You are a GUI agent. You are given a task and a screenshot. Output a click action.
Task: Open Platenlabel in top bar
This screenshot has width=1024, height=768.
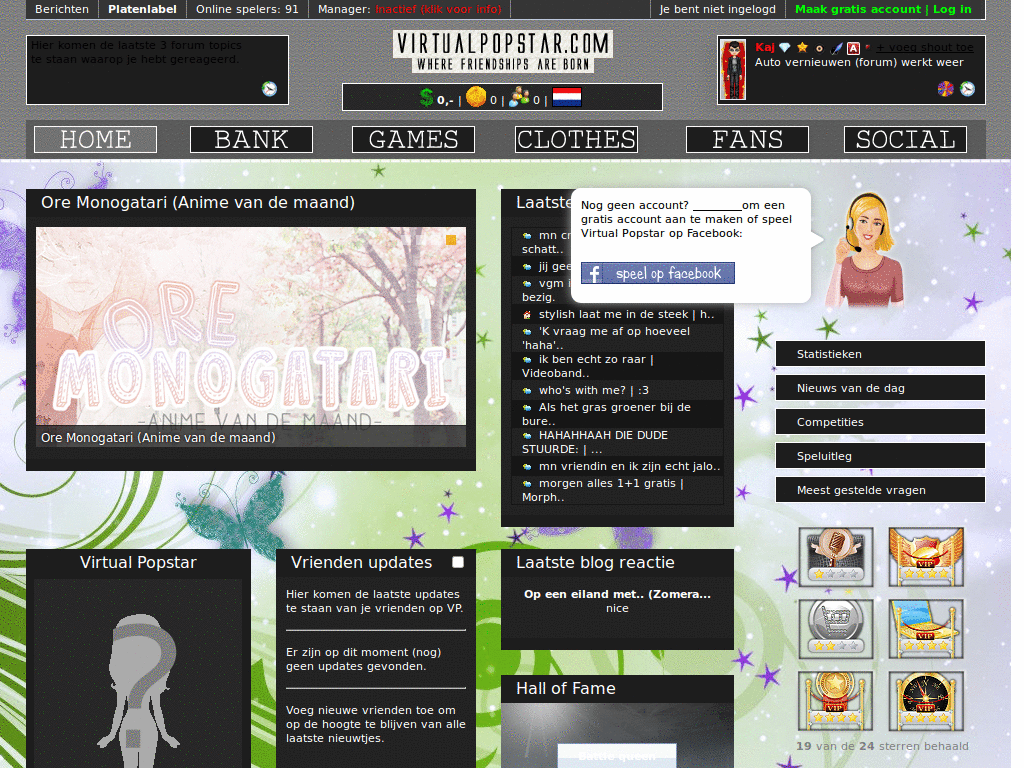pyautogui.click(x=142, y=9)
